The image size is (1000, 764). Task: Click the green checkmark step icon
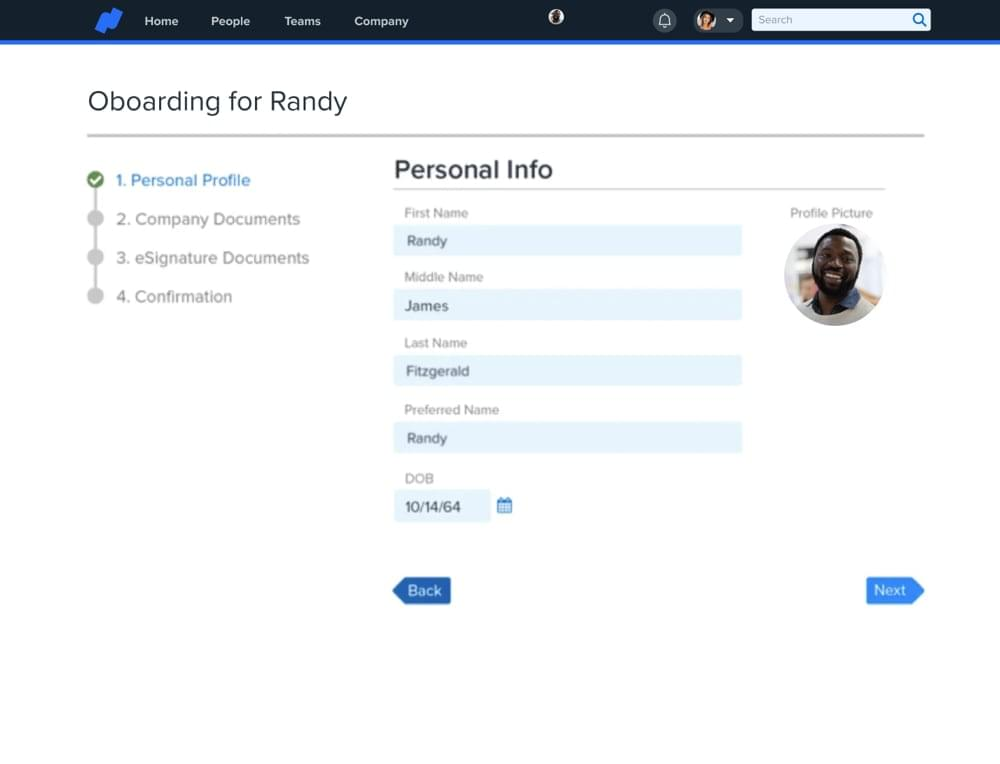(x=95, y=180)
